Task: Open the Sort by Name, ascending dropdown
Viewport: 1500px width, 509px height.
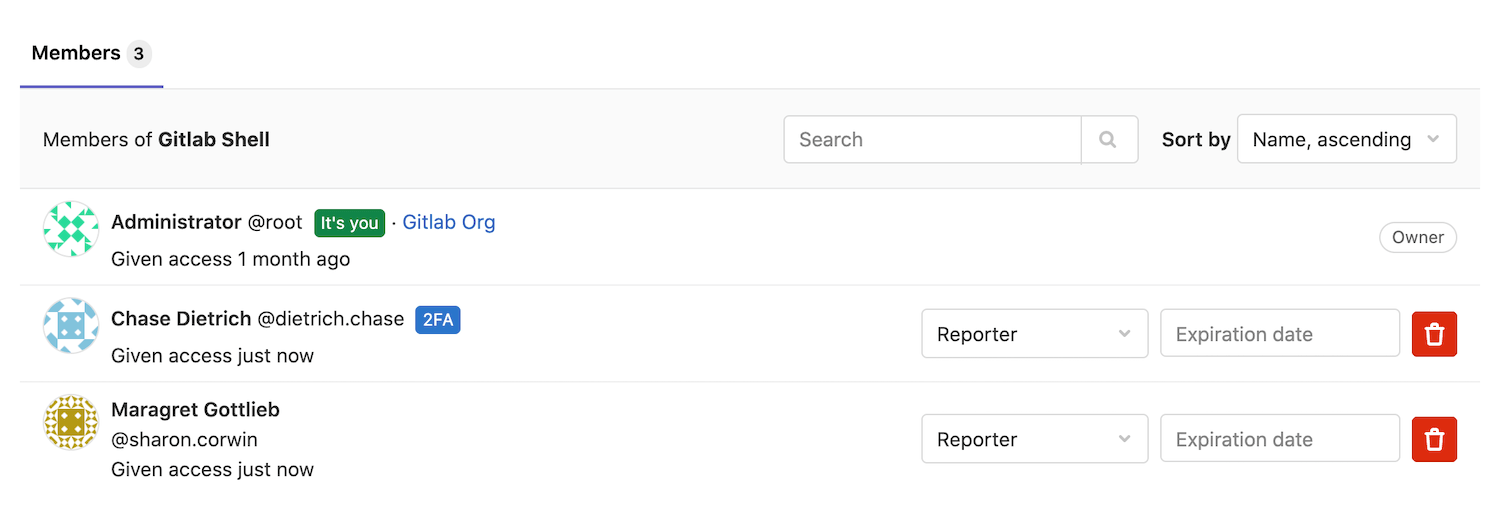Action: point(1346,140)
